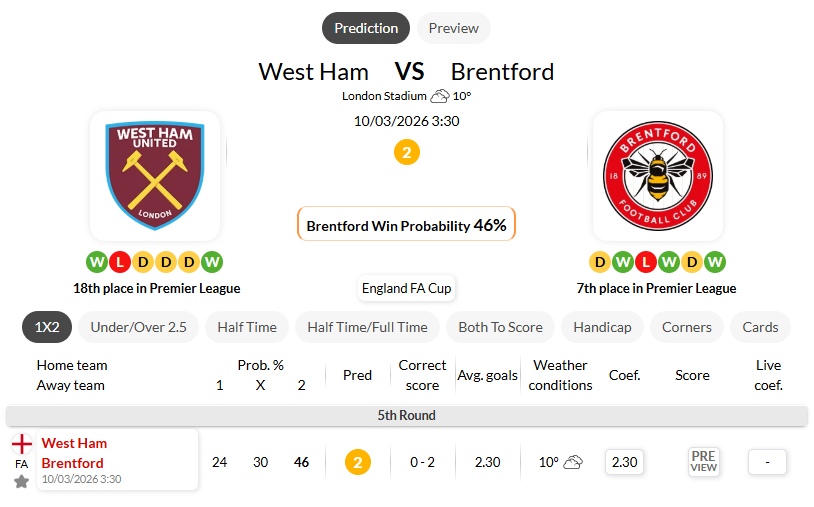Click the 2.30 coefficient button
This screenshot has width=814, height=507.
[x=624, y=462]
